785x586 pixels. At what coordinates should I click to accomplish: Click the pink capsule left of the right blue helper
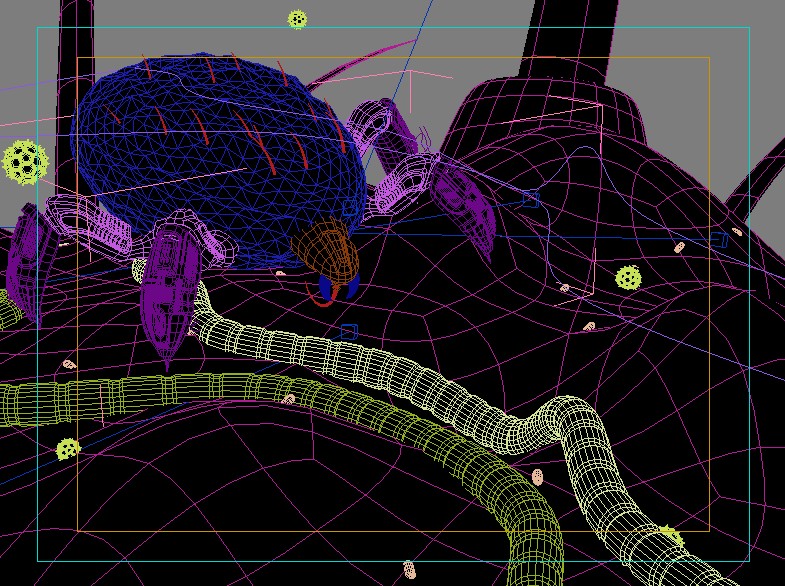680,246
